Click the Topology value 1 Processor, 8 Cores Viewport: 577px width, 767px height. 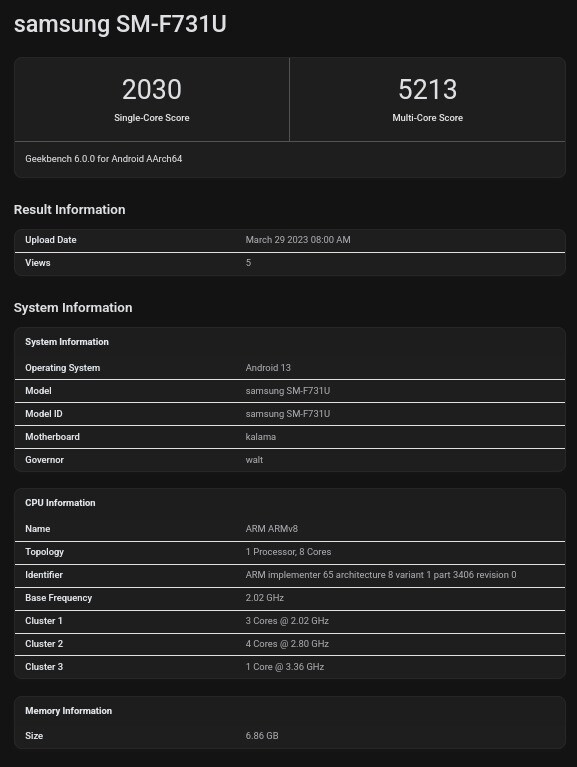tap(288, 552)
